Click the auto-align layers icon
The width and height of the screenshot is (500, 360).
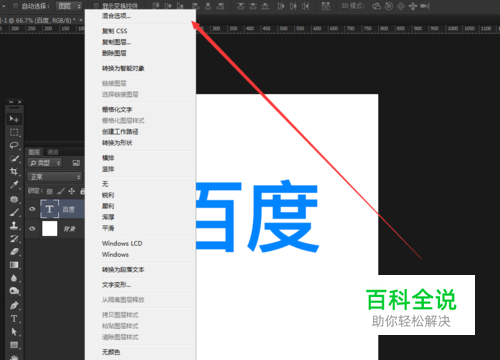pos(326,6)
